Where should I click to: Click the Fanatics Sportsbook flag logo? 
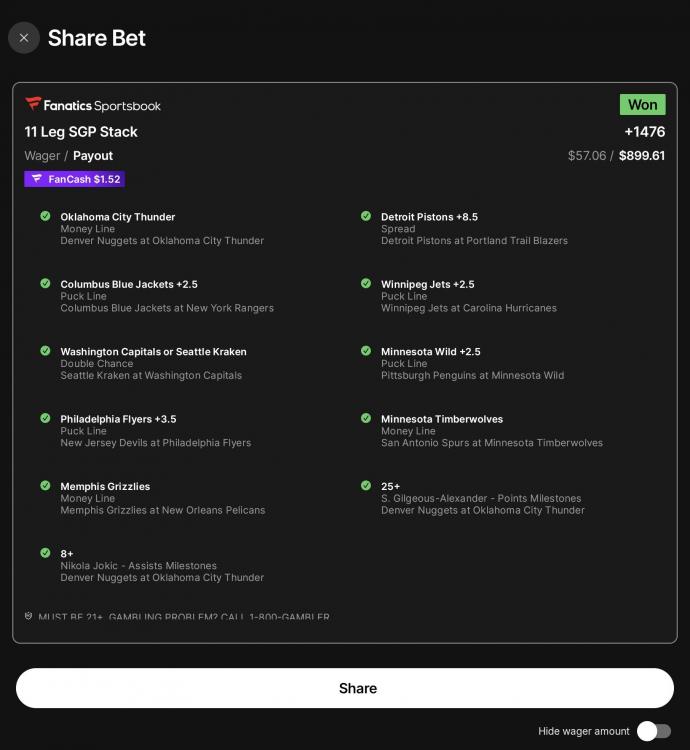point(33,104)
